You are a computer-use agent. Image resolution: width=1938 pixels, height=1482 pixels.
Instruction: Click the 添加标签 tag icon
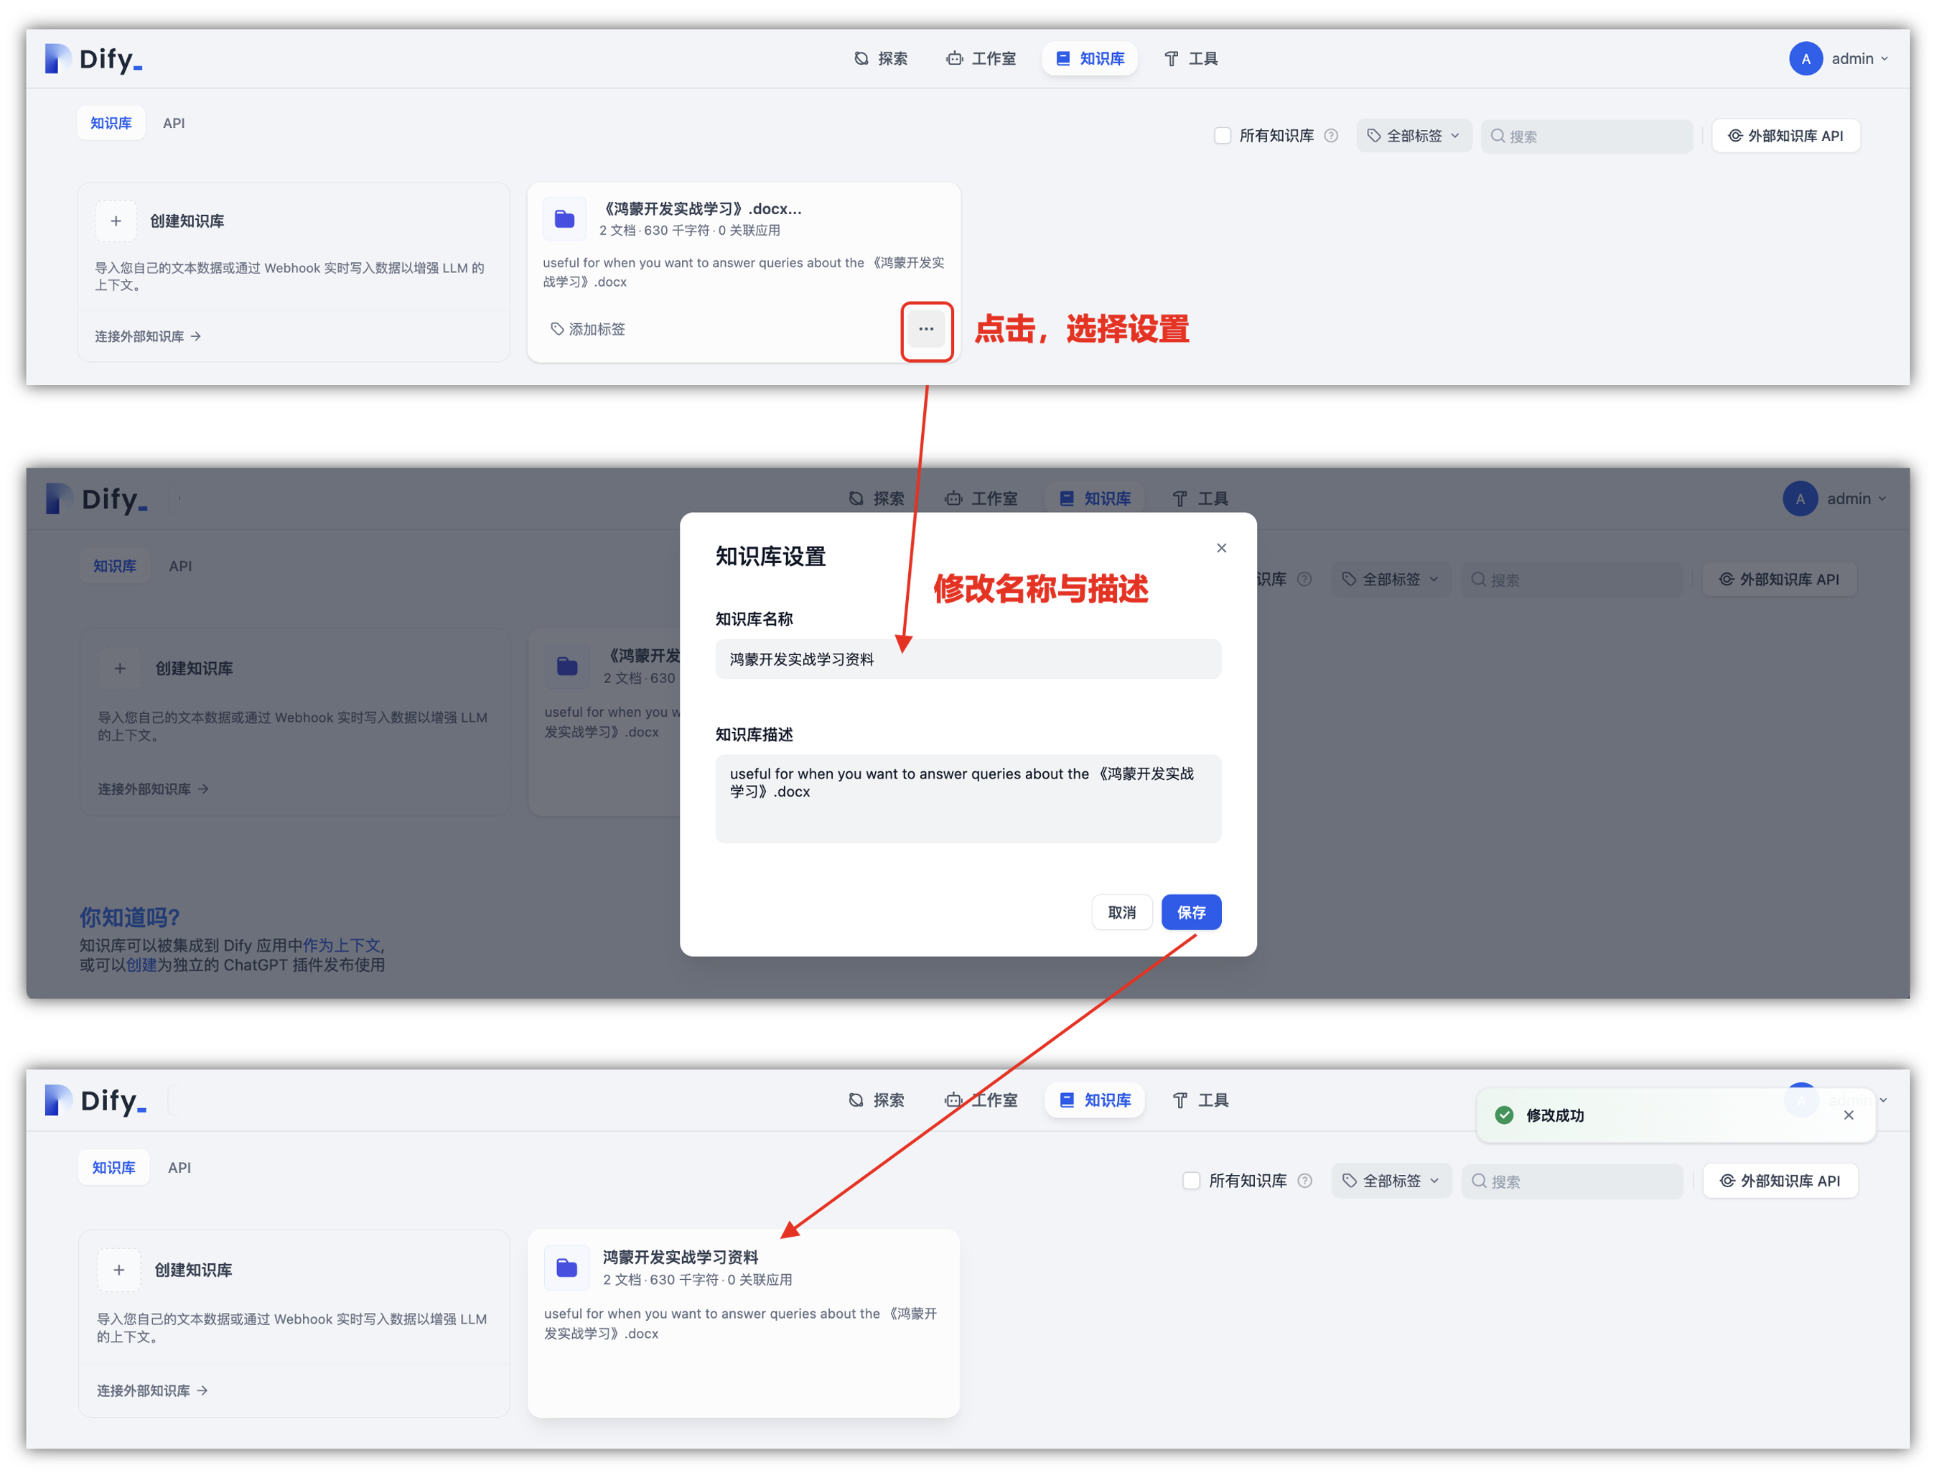pyautogui.click(x=558, y=329)
